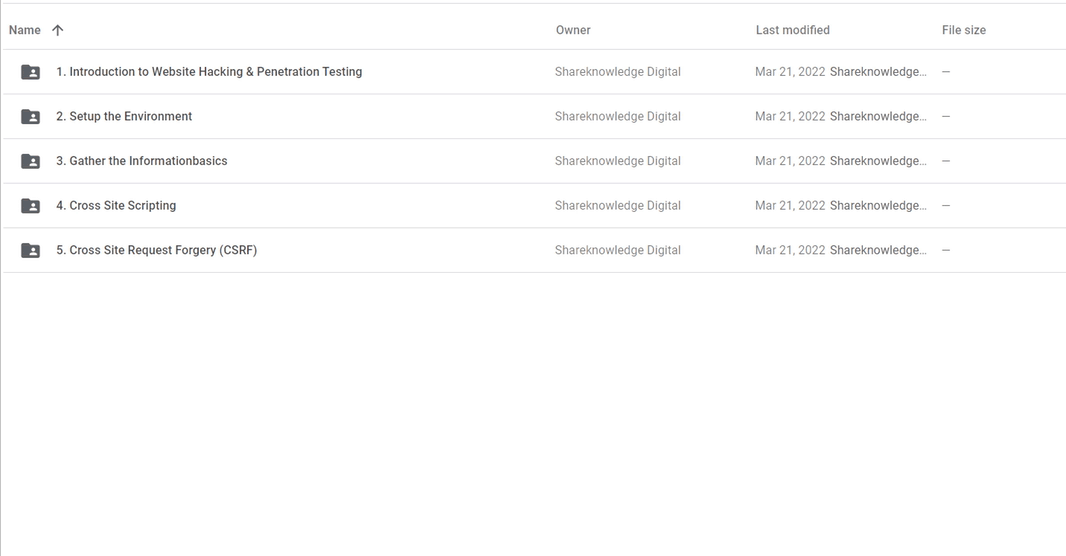The height and width of the screenshot is (556, 1066).
Task: Click the modified date of Gather the Informationbasics
Action: point(790,161)
